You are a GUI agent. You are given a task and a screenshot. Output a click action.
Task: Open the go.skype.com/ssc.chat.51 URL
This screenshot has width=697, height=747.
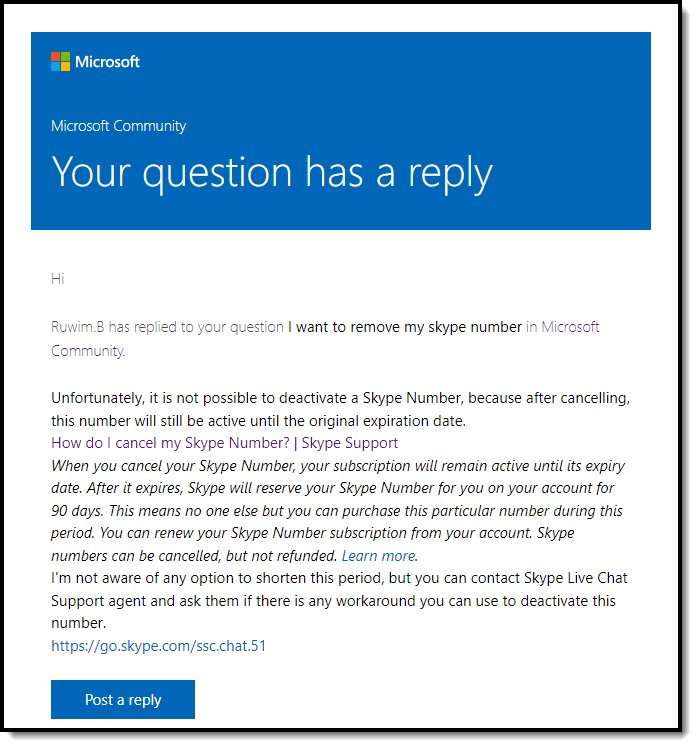coord(158,646)
